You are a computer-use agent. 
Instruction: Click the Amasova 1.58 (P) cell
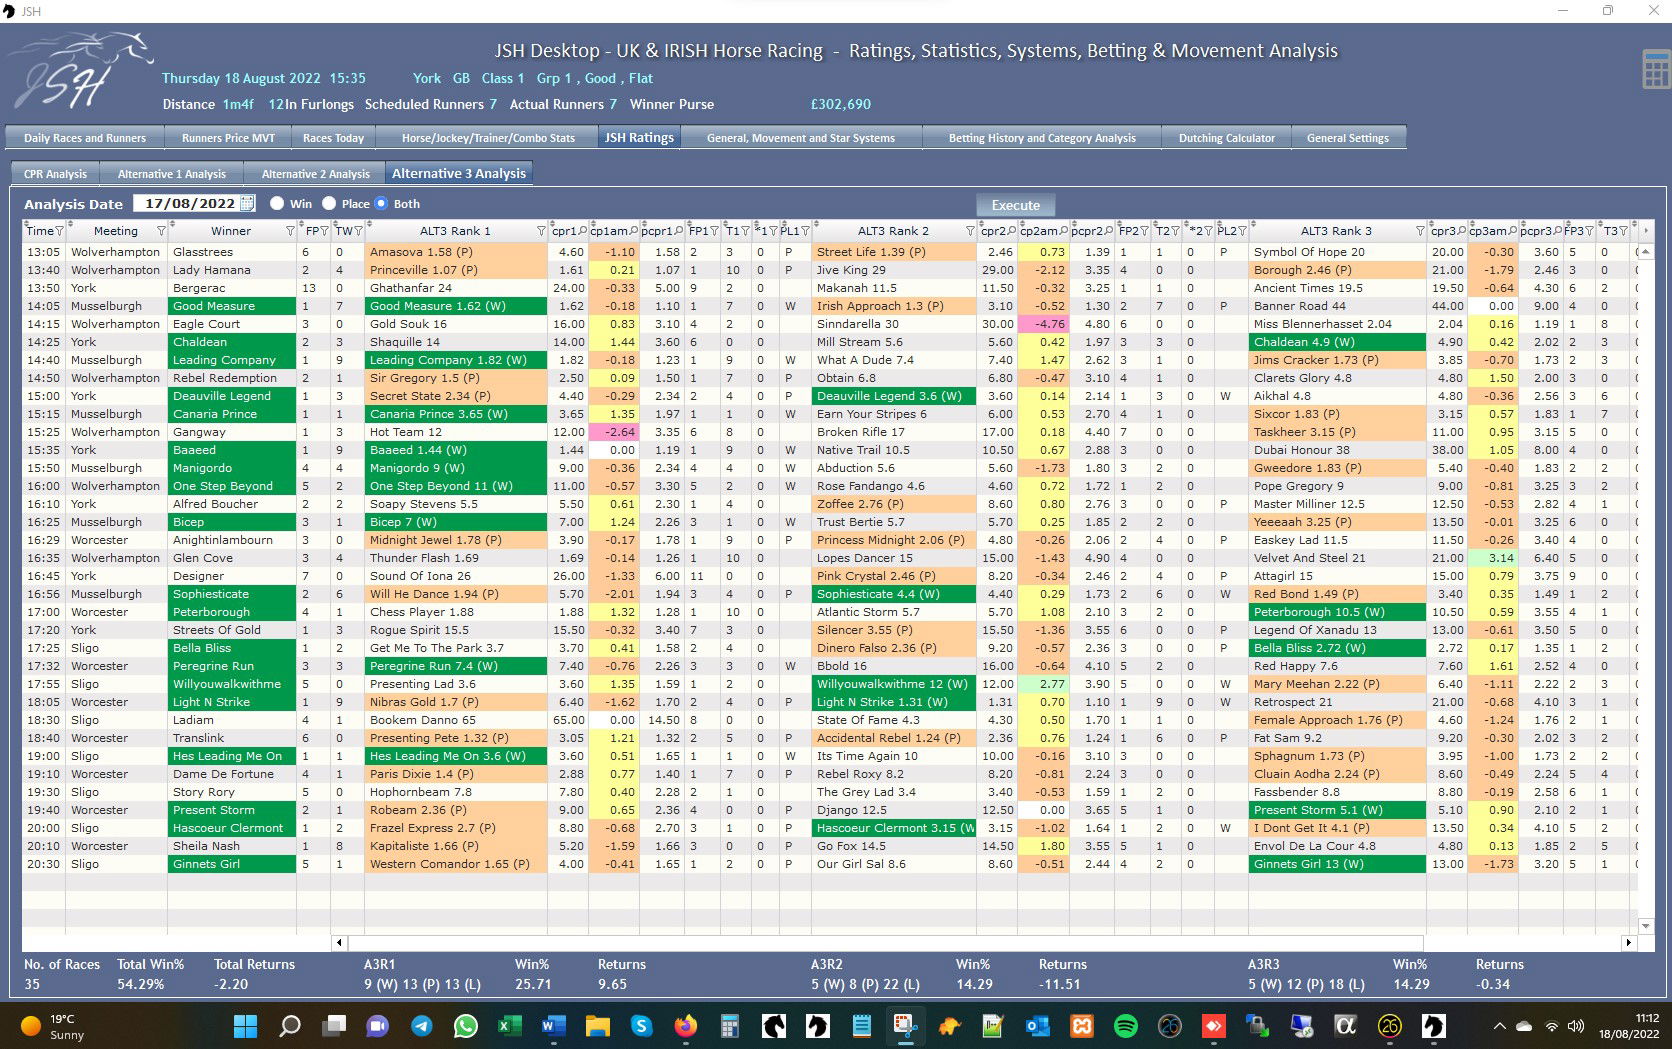click(456, 252)
